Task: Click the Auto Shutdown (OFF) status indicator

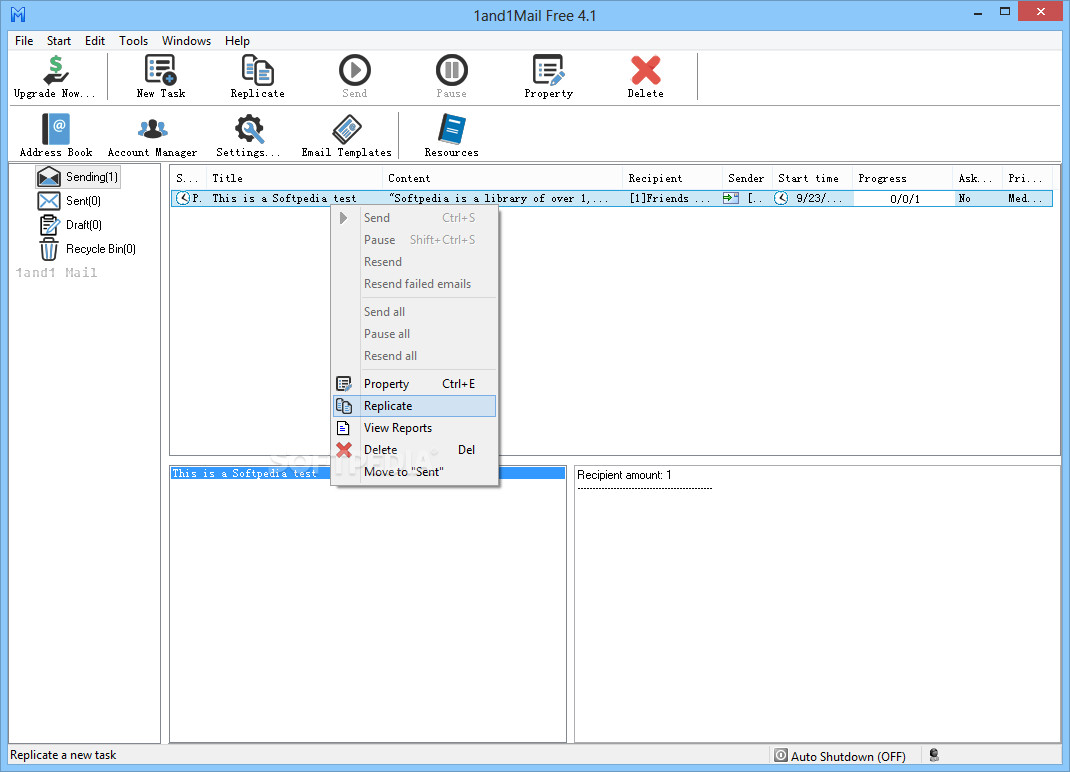Action: coord(841,756)
